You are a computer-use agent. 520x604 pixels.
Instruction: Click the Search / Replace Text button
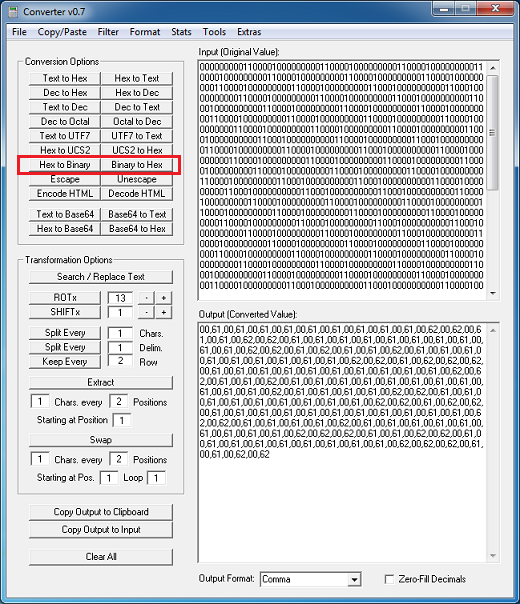[x=101, y=277]
